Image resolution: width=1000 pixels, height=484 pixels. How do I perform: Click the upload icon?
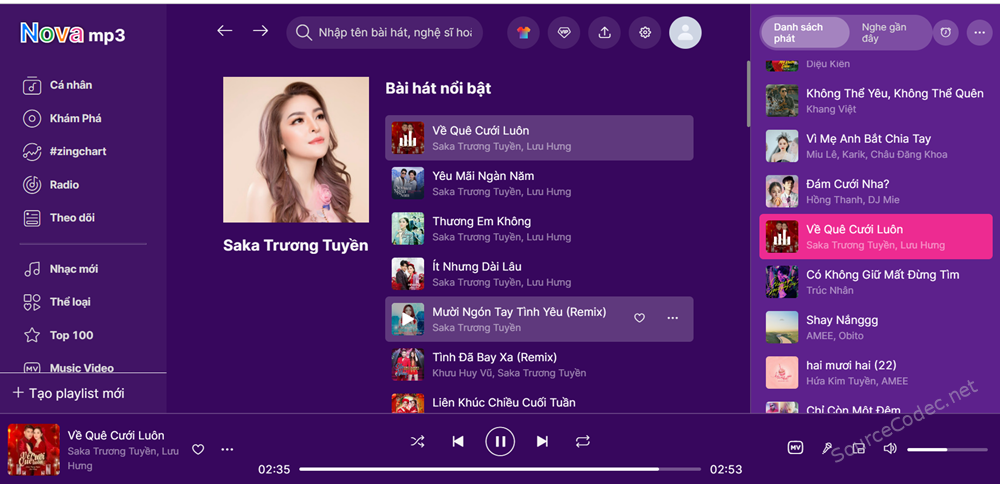click(x=605, y=33)
